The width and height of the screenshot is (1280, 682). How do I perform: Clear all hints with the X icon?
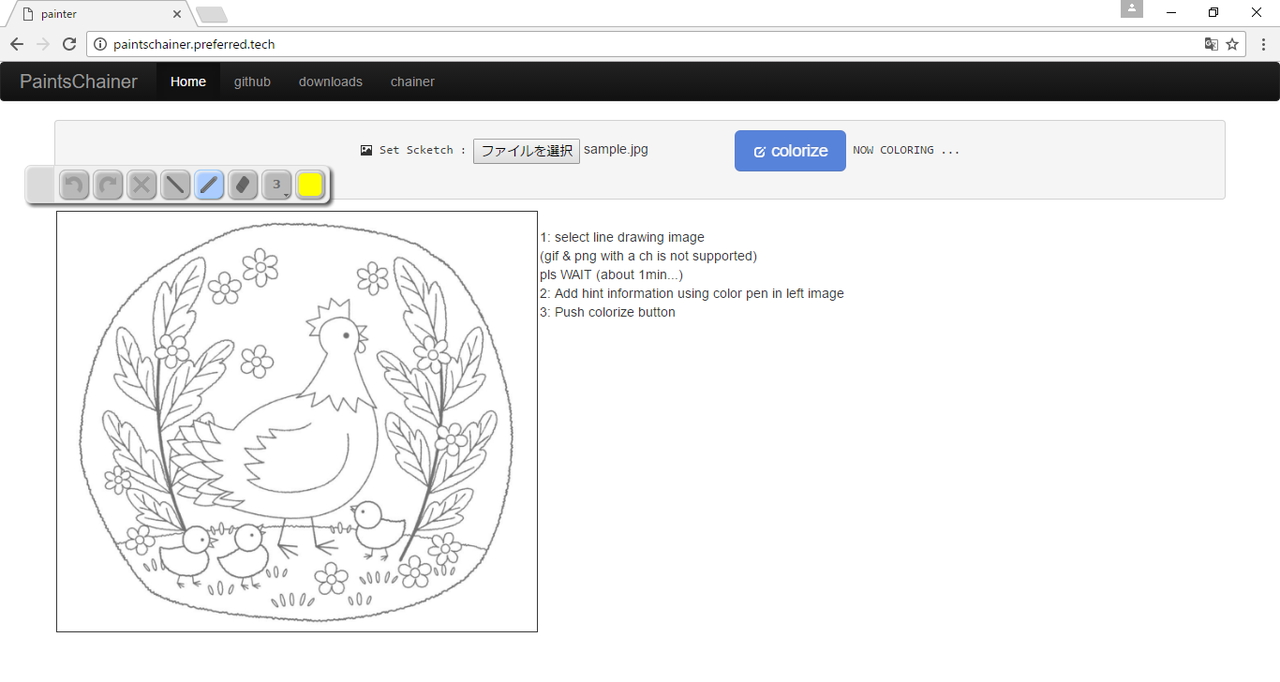coord(141,185)
